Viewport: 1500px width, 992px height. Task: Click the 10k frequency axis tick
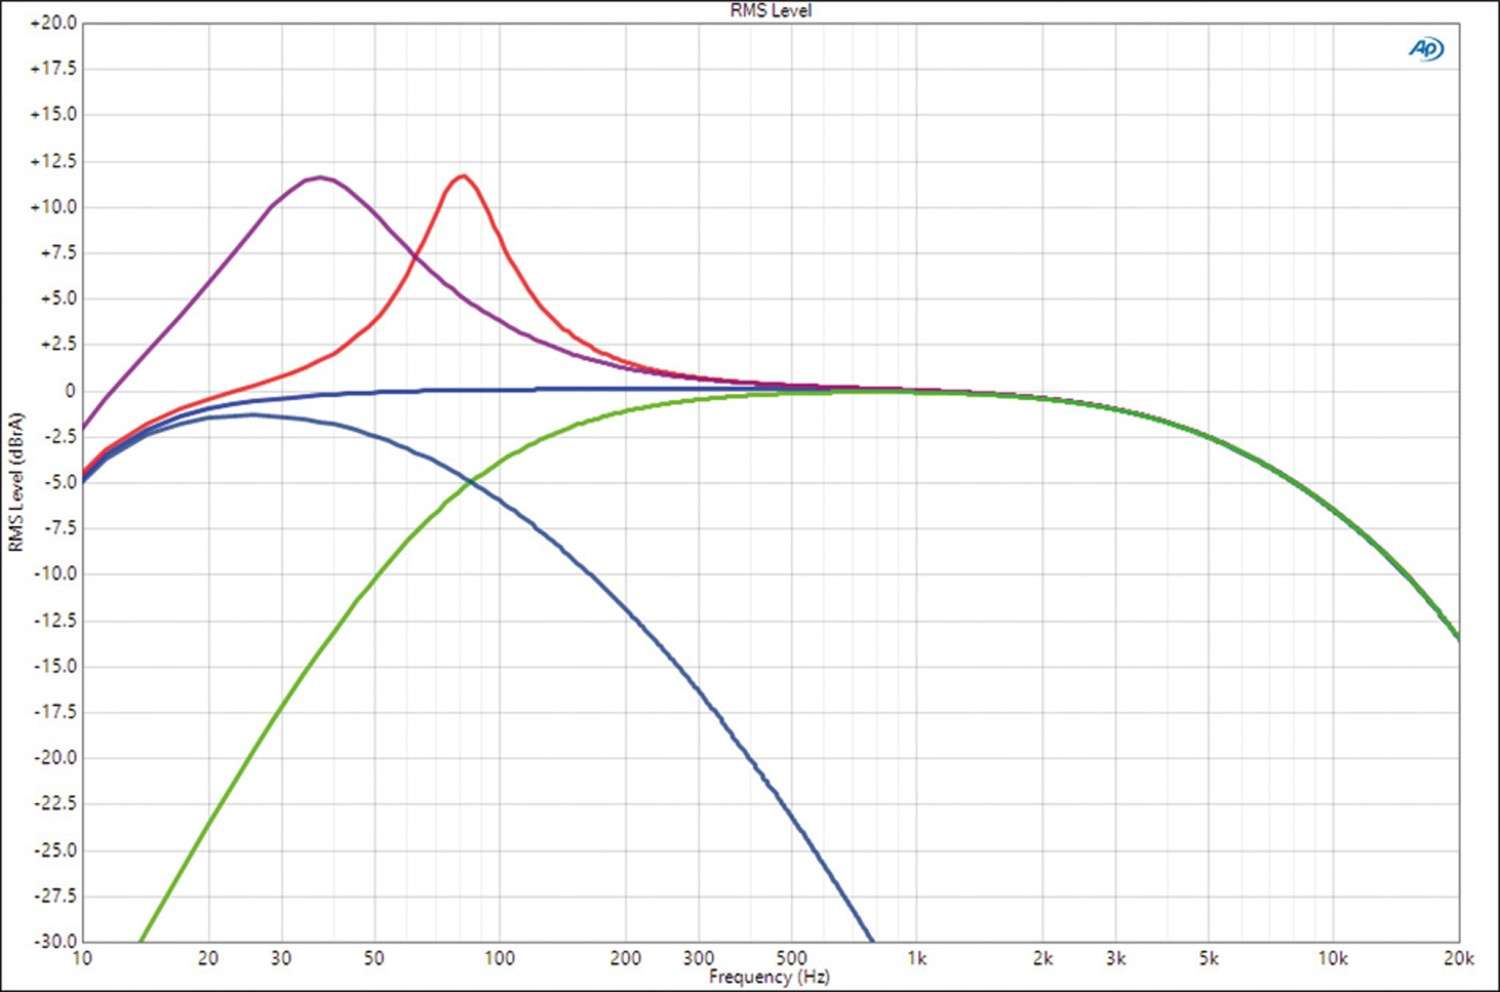tap(1333, 958)
